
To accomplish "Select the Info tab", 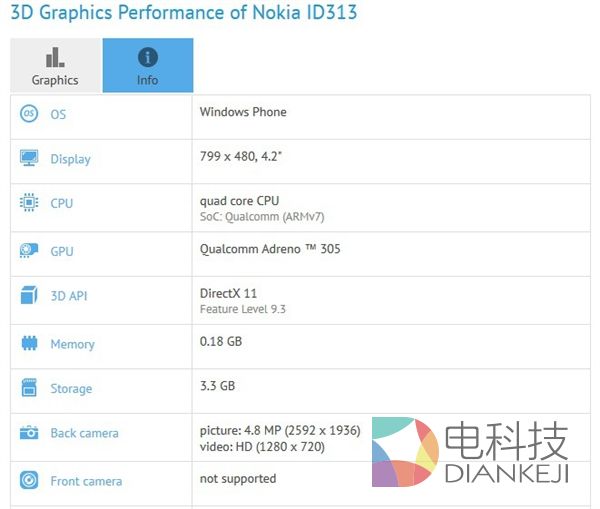I will (x=148, y=66).
